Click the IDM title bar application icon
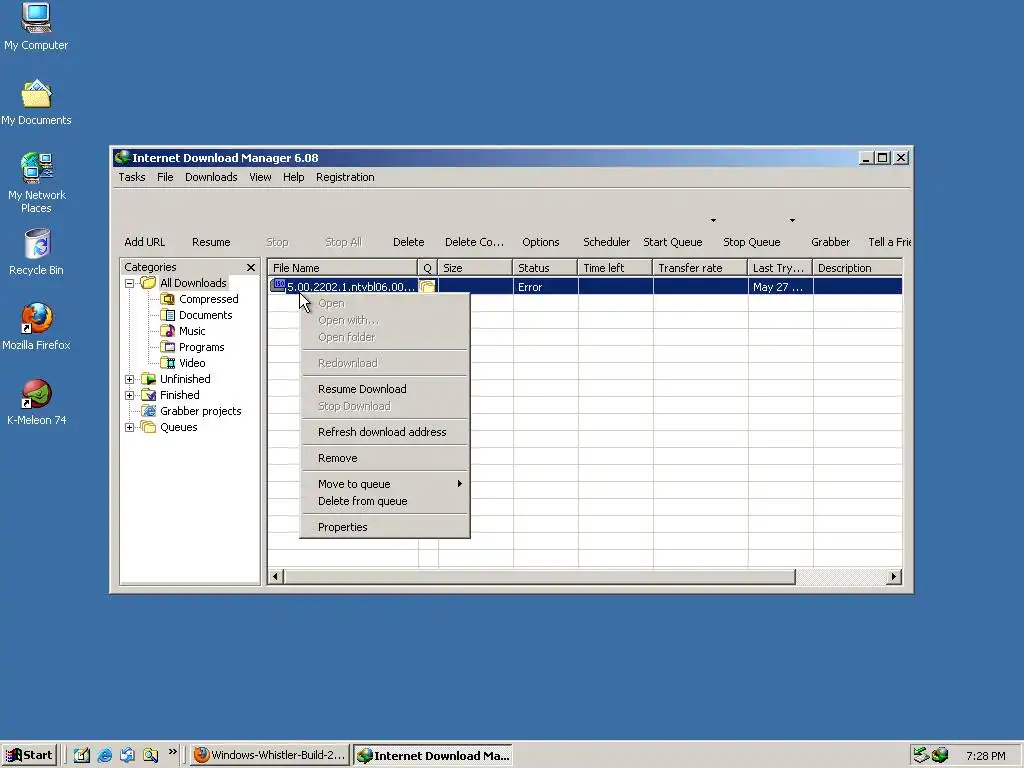This screenshot has height=768, width=1024. (x=122, y=157)
